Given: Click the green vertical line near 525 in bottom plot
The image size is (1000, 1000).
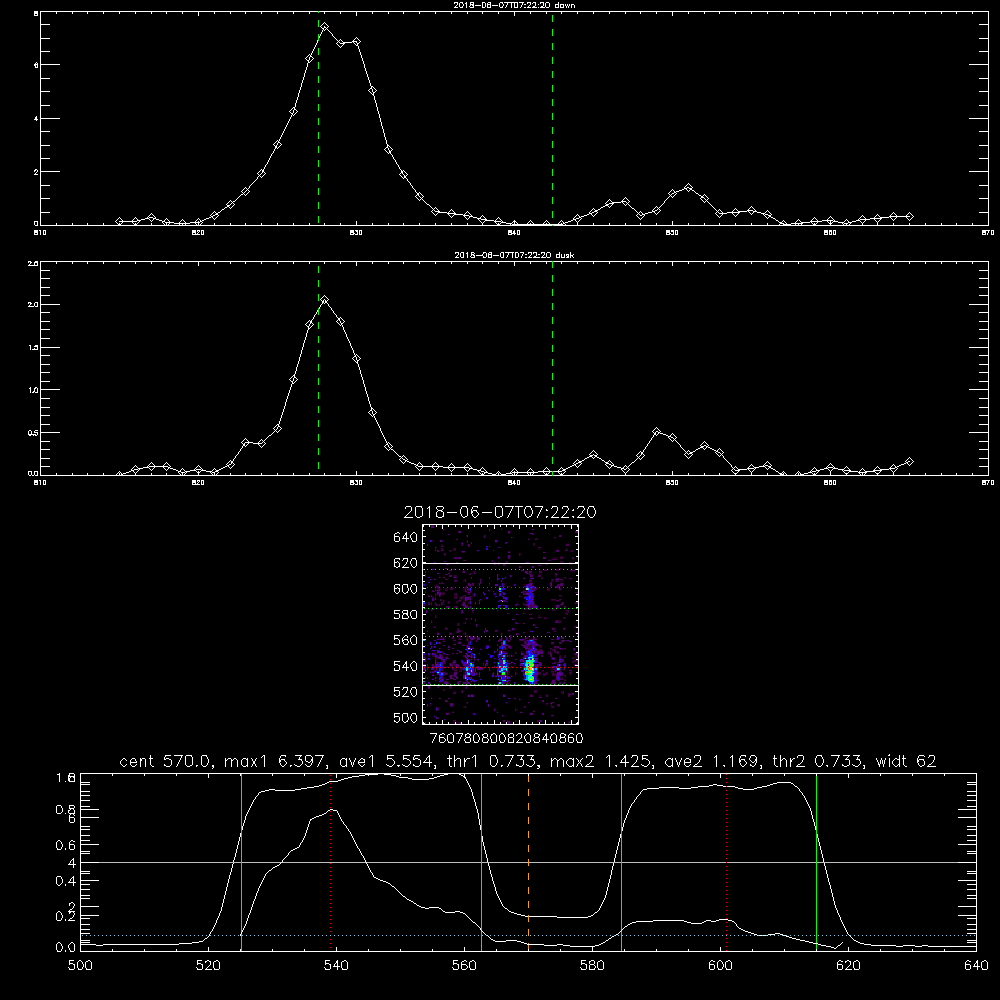Looking at the screenshot, I should (x=241, y=862).
